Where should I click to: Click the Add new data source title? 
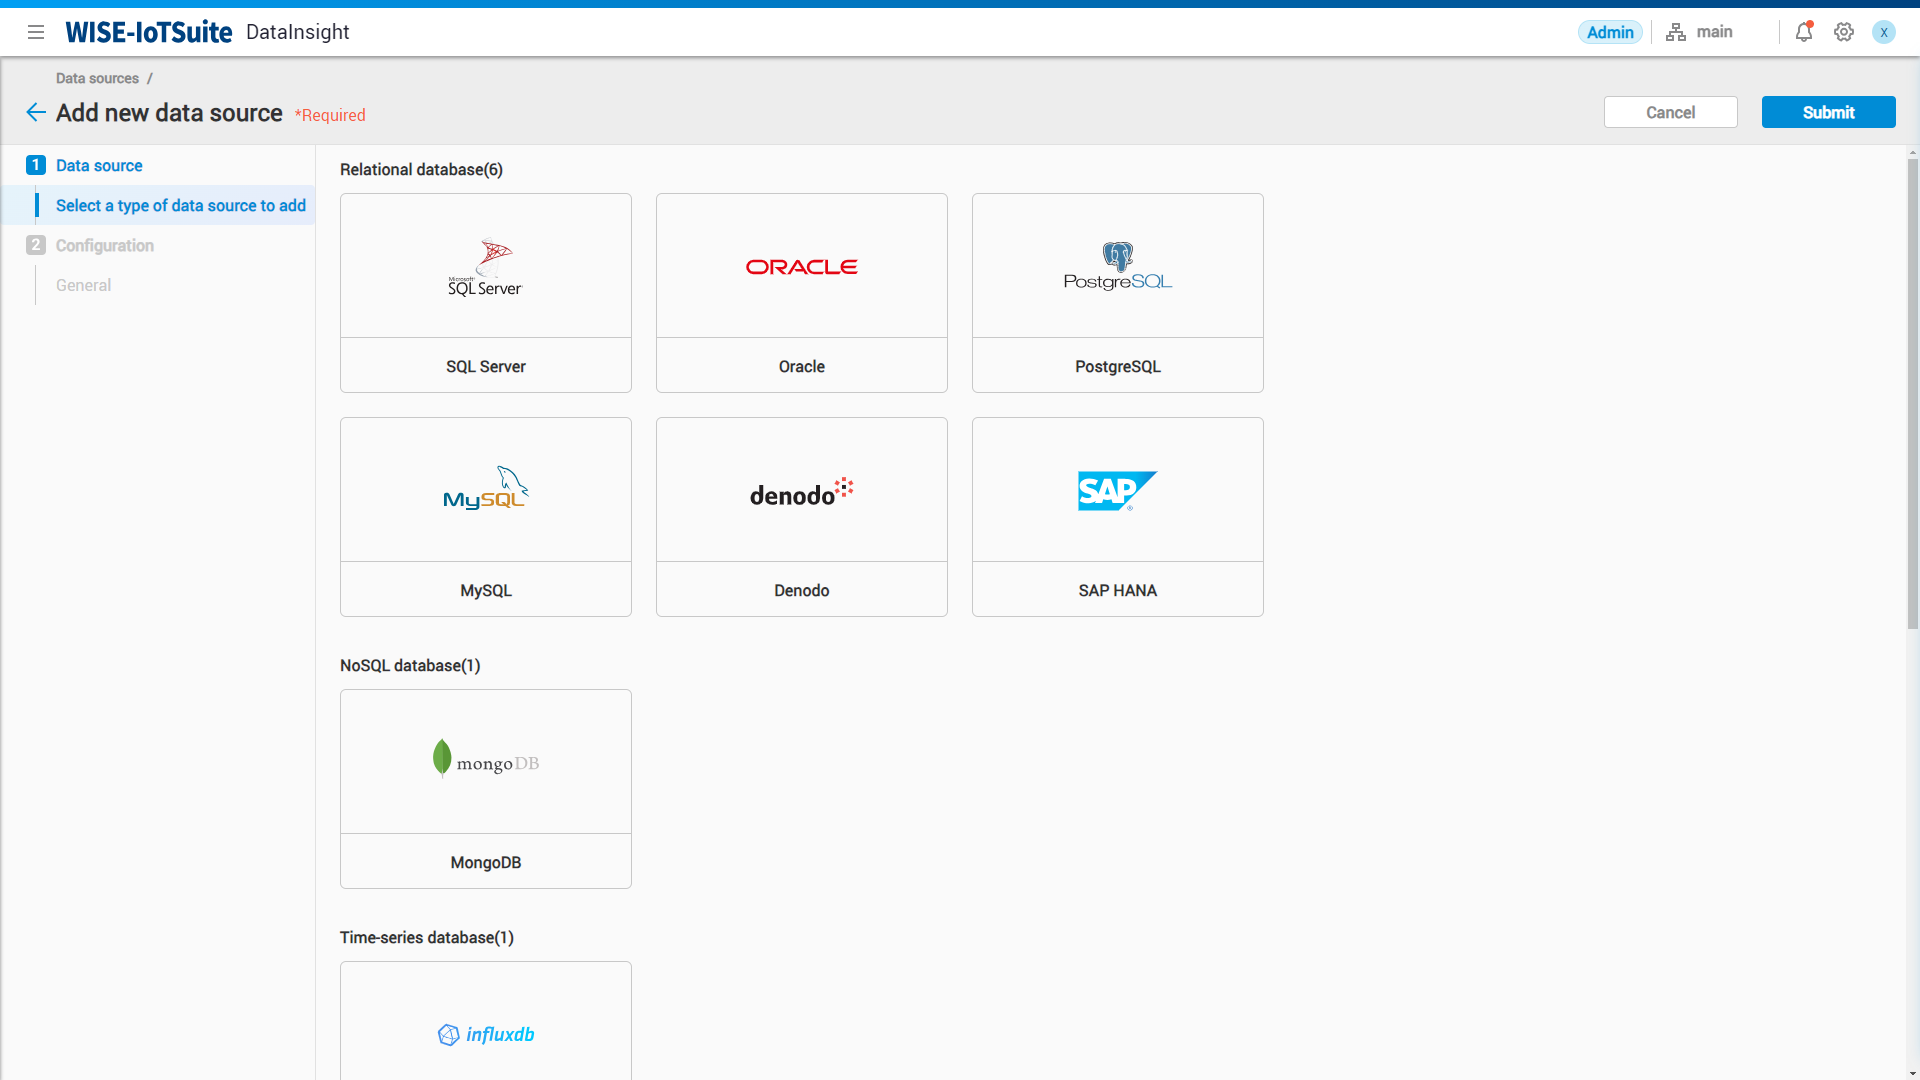169,113
